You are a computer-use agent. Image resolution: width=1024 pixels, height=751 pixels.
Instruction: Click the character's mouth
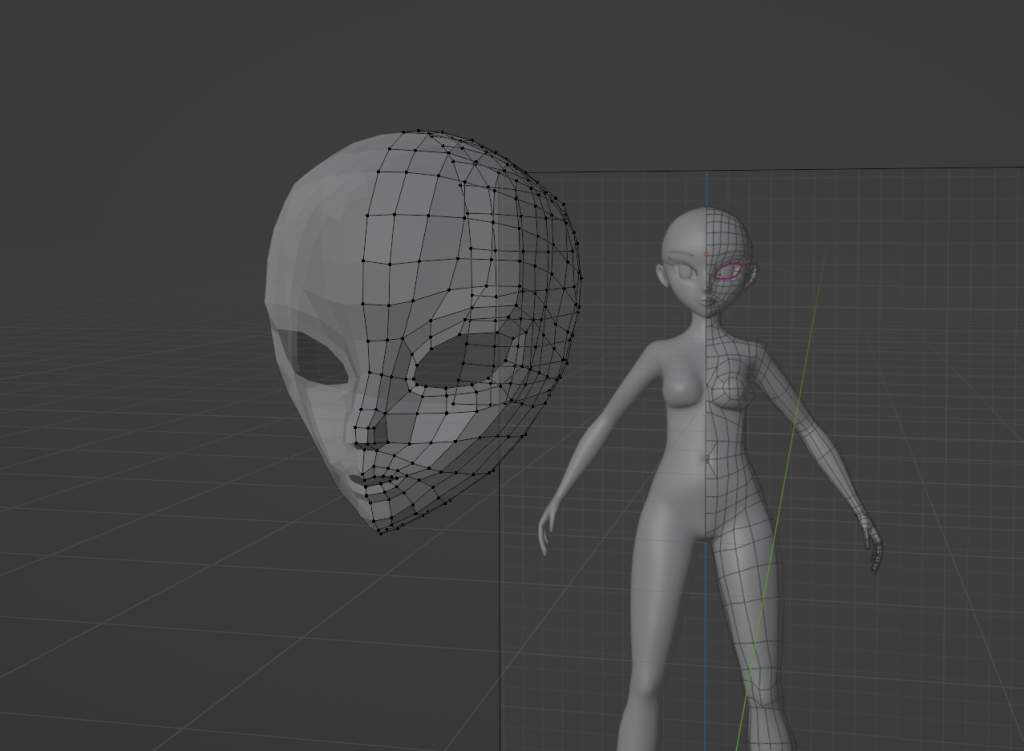click(707, 301)
